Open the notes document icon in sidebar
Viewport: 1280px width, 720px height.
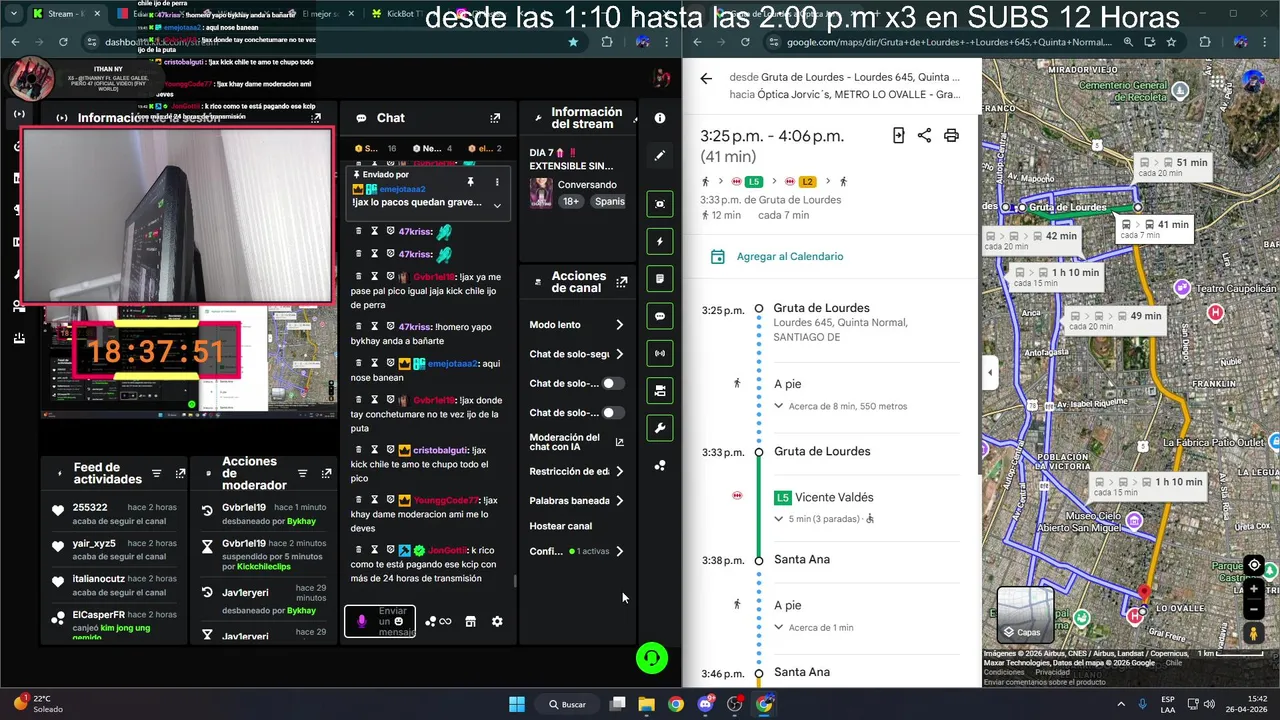point(660,278)
